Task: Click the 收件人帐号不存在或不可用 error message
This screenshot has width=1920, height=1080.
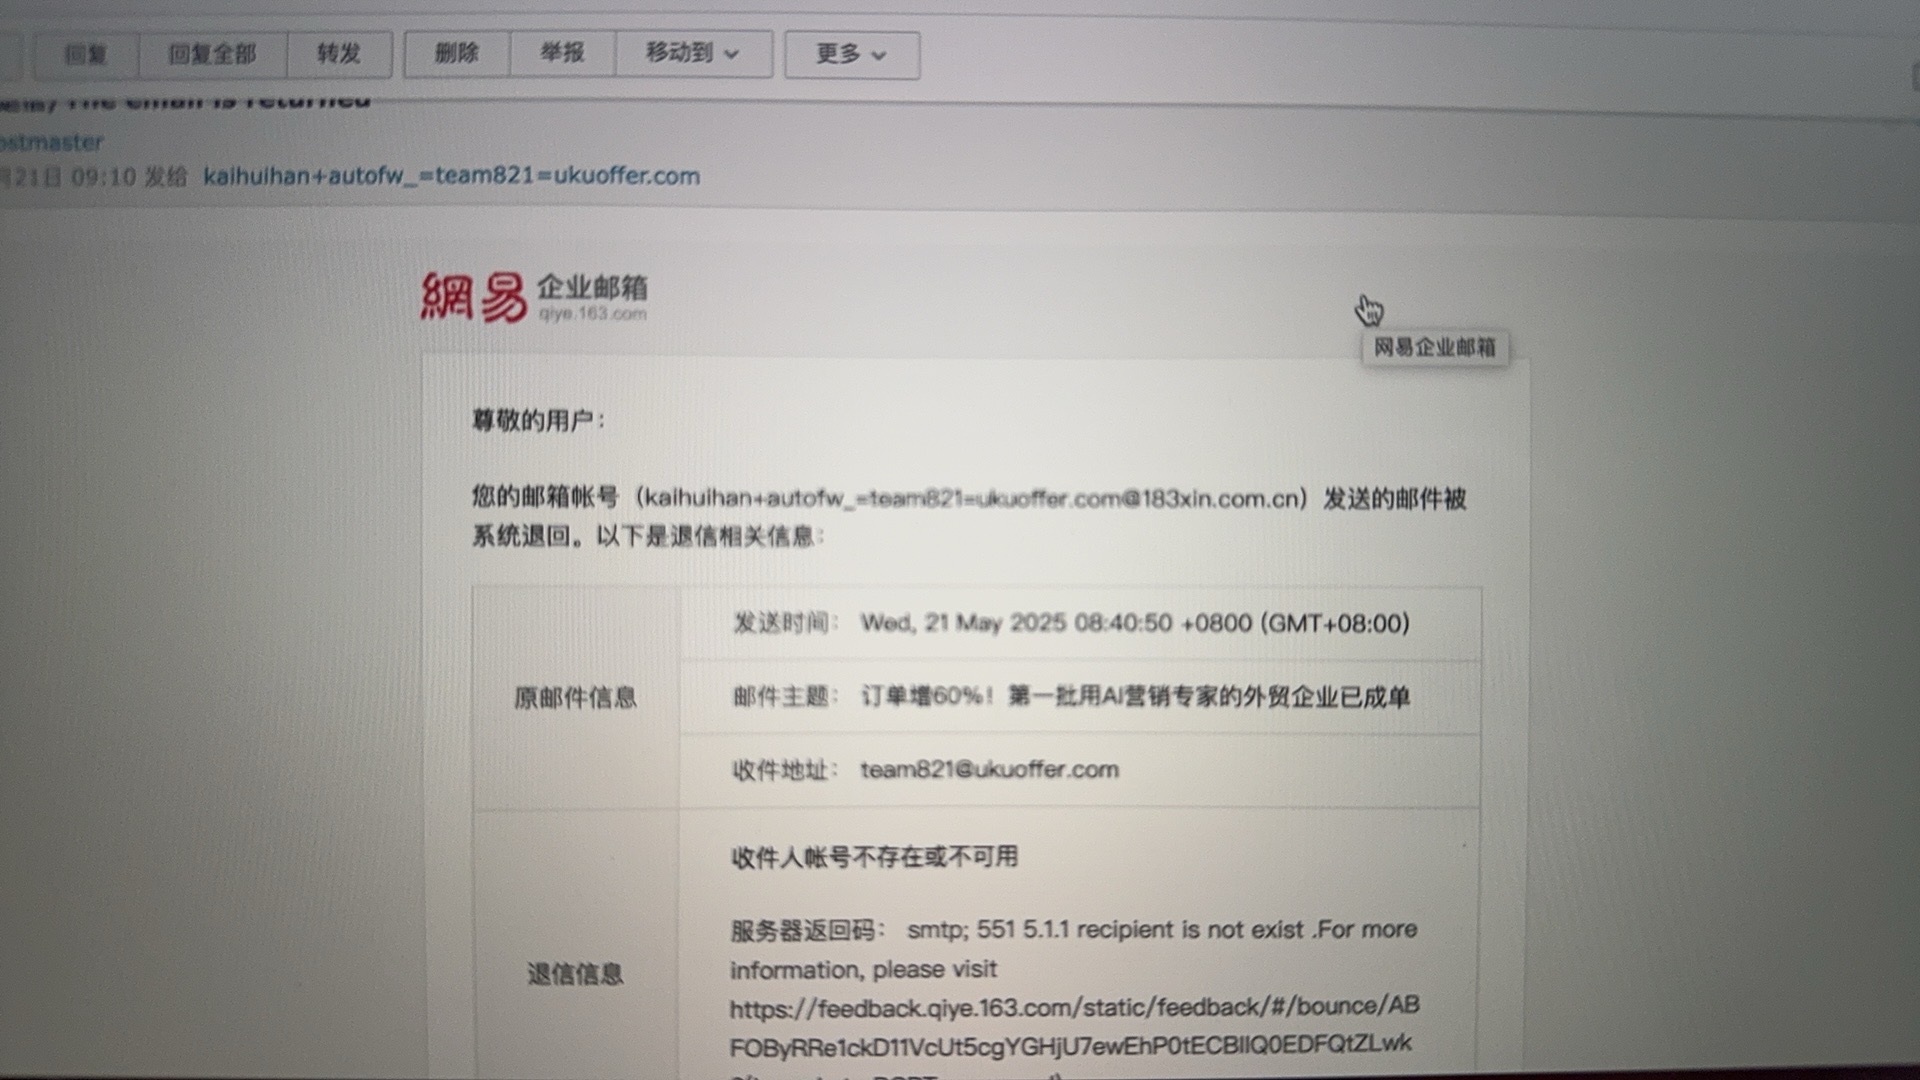Action: pyautogui.click(x=874, y=857)
